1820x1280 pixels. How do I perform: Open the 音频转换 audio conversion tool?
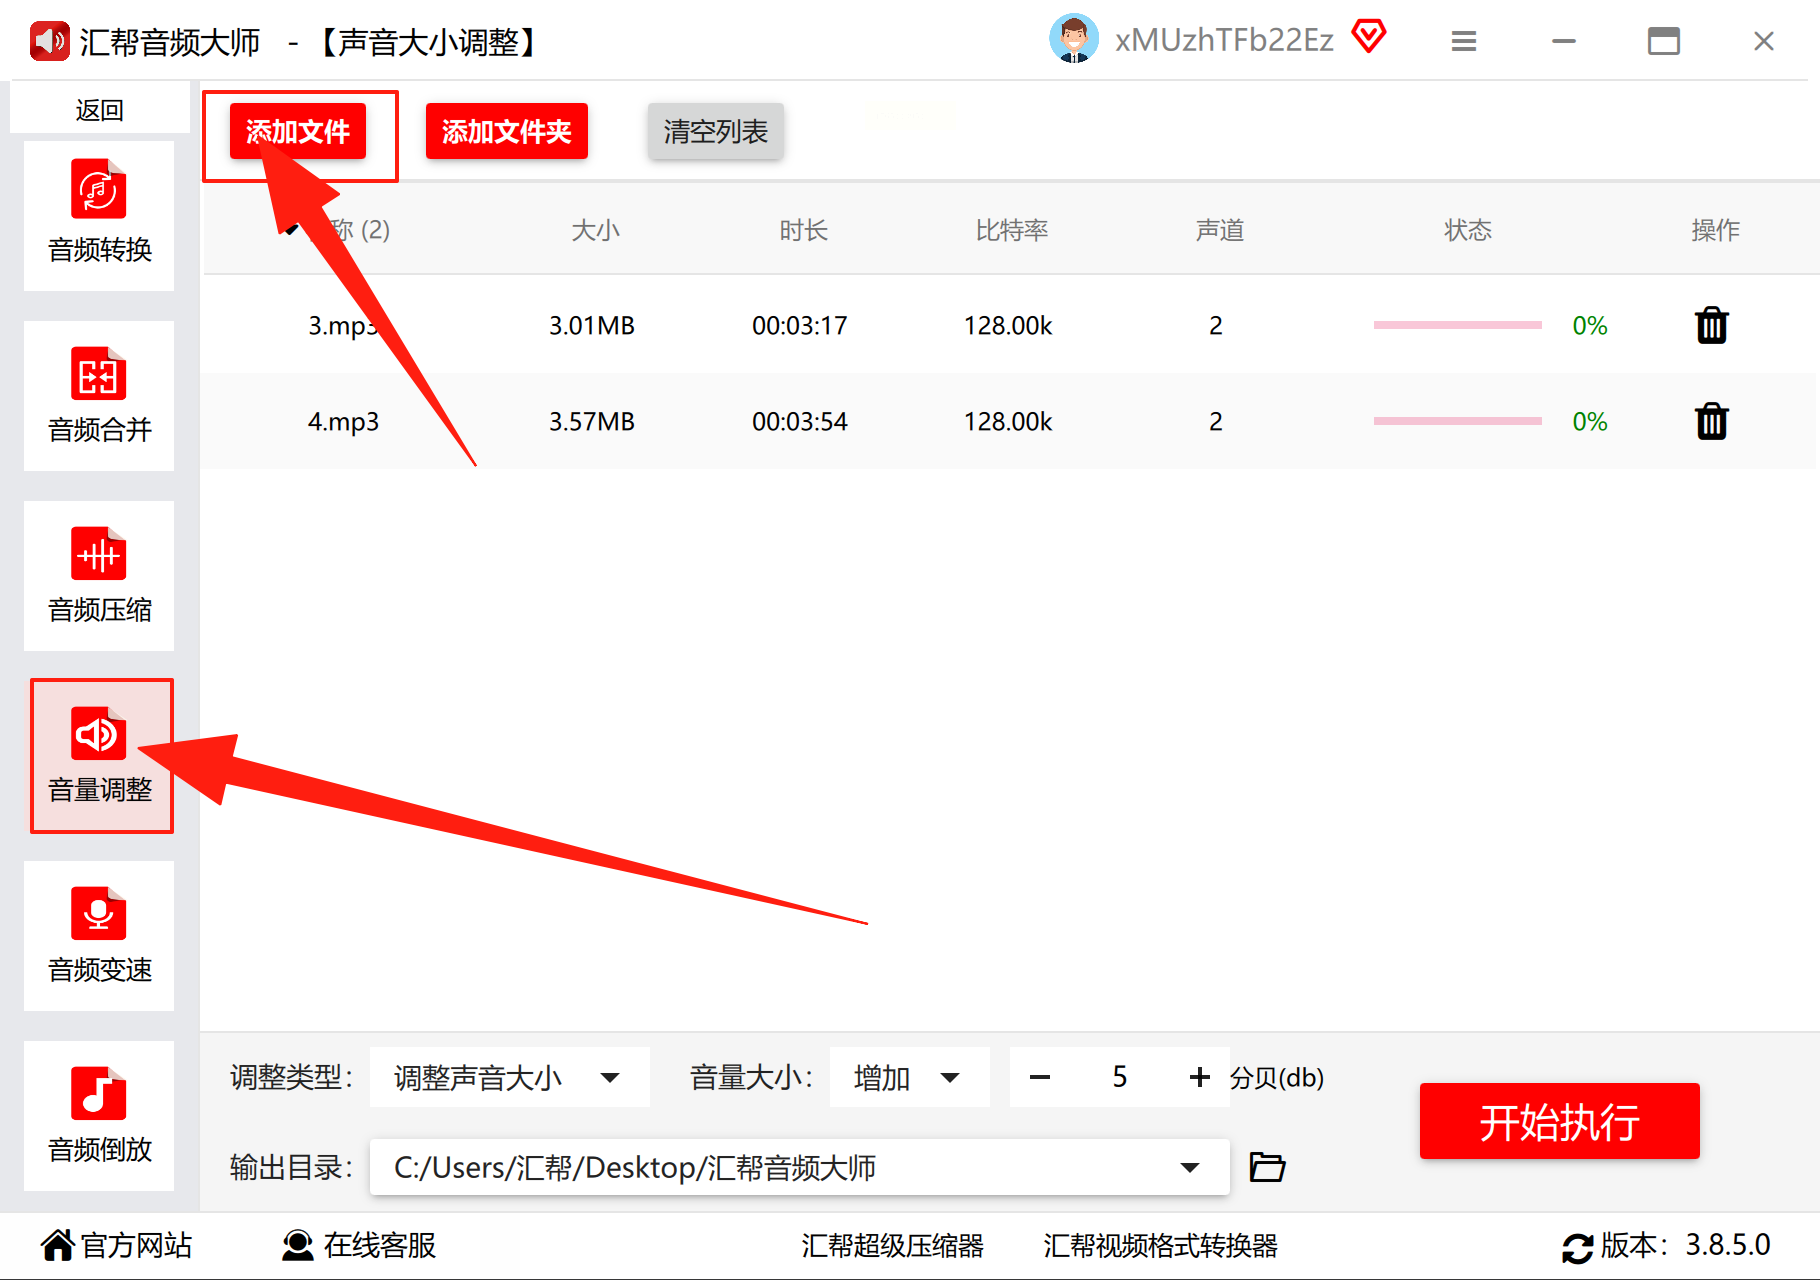click(x=99, y=215)
